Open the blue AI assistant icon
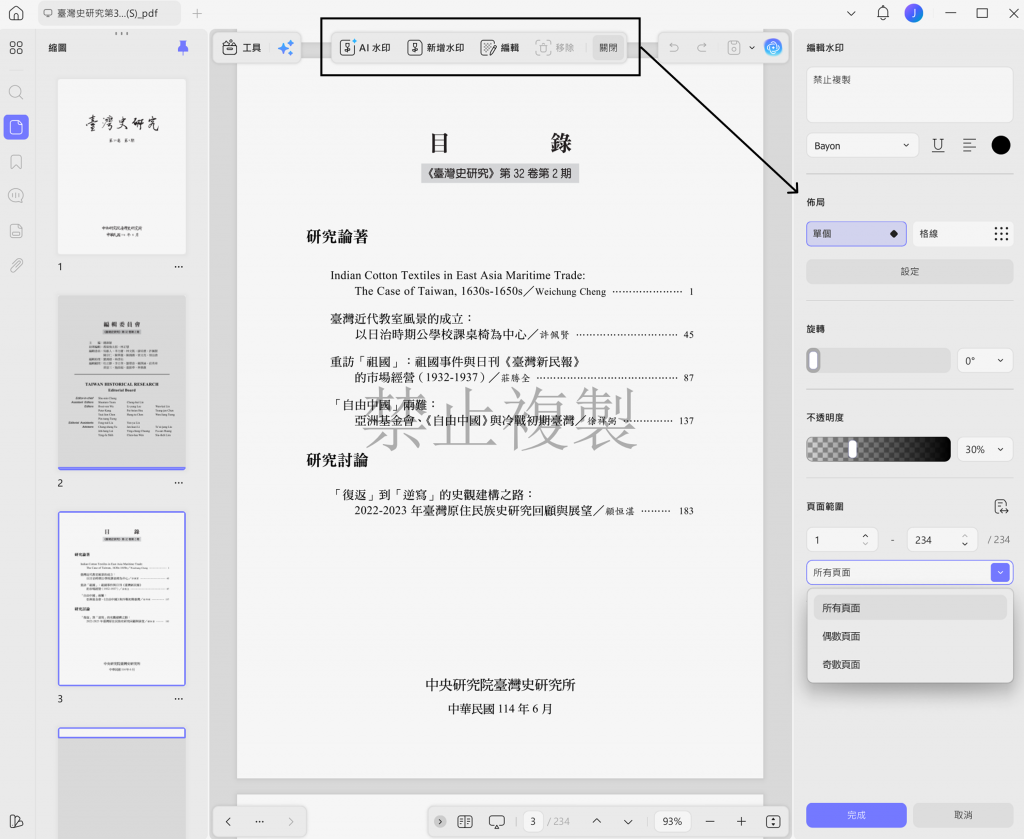 (773, 47)
